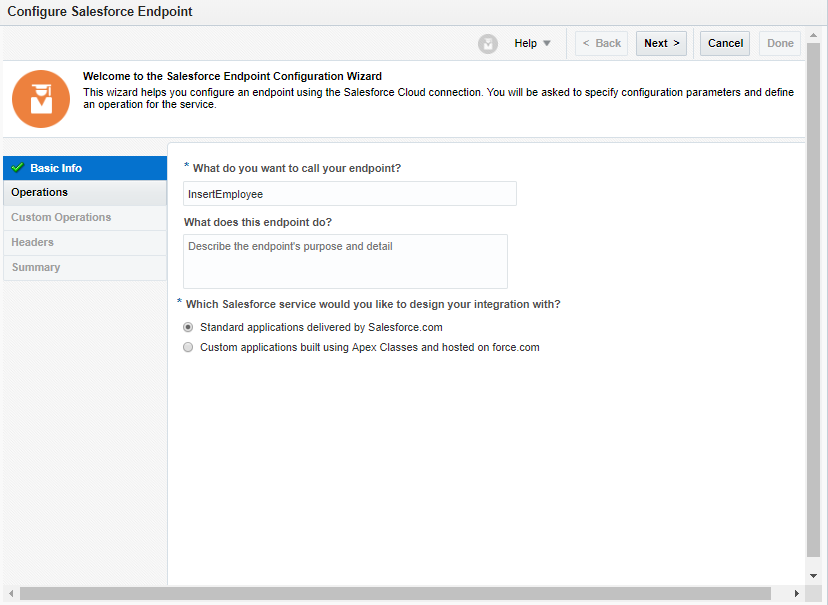Select Custom applications built using Apex Classes
The image size is (828, 605).
[x=188, y=347]
